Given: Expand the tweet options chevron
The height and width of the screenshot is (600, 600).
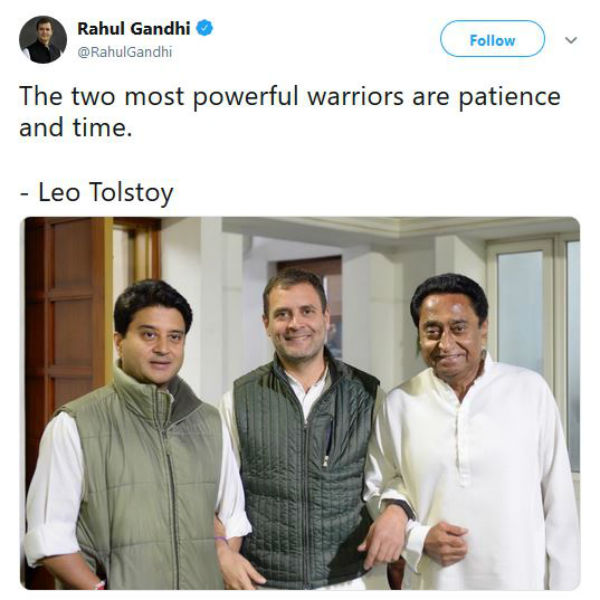Looking at the screenshot, I should 571,40.
